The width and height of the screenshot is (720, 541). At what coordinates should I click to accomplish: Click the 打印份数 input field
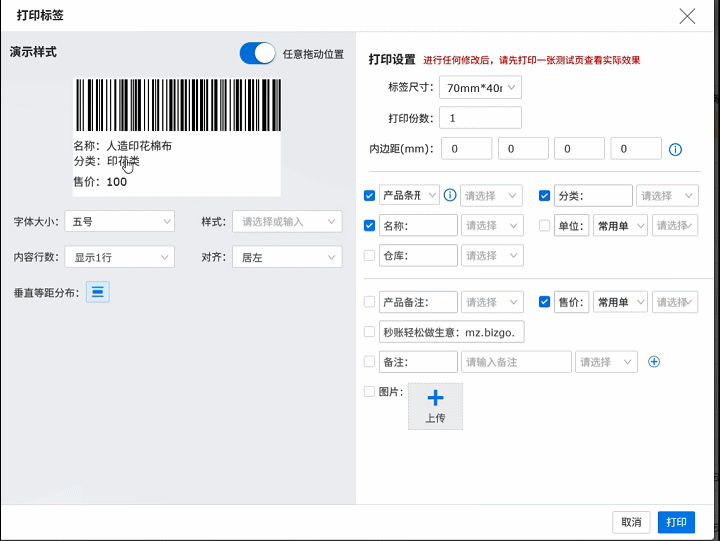pos(480,118)
